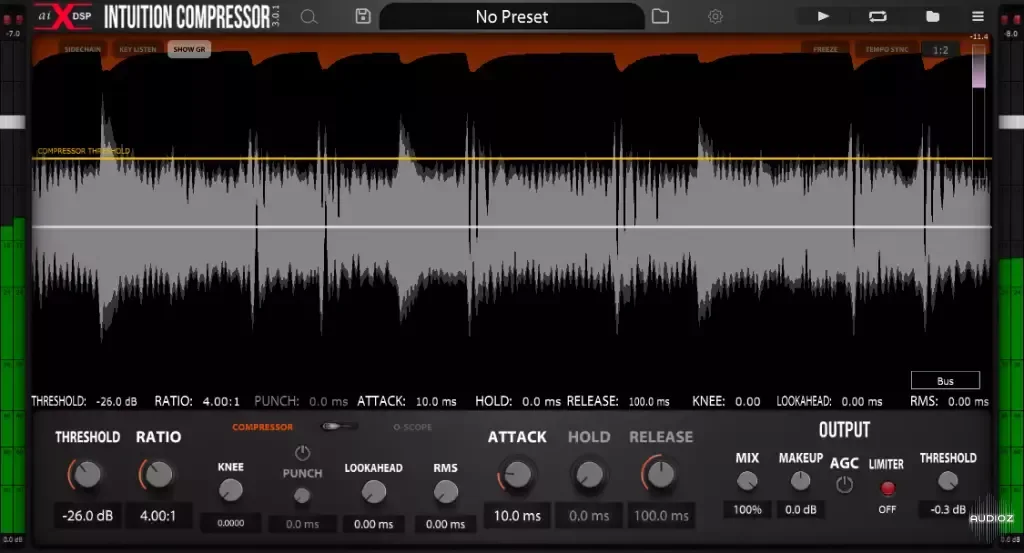Screen dimensions: 1024x553
Task: Toggle the SIDECHAIN button
Action: click(x=82, y=49)
